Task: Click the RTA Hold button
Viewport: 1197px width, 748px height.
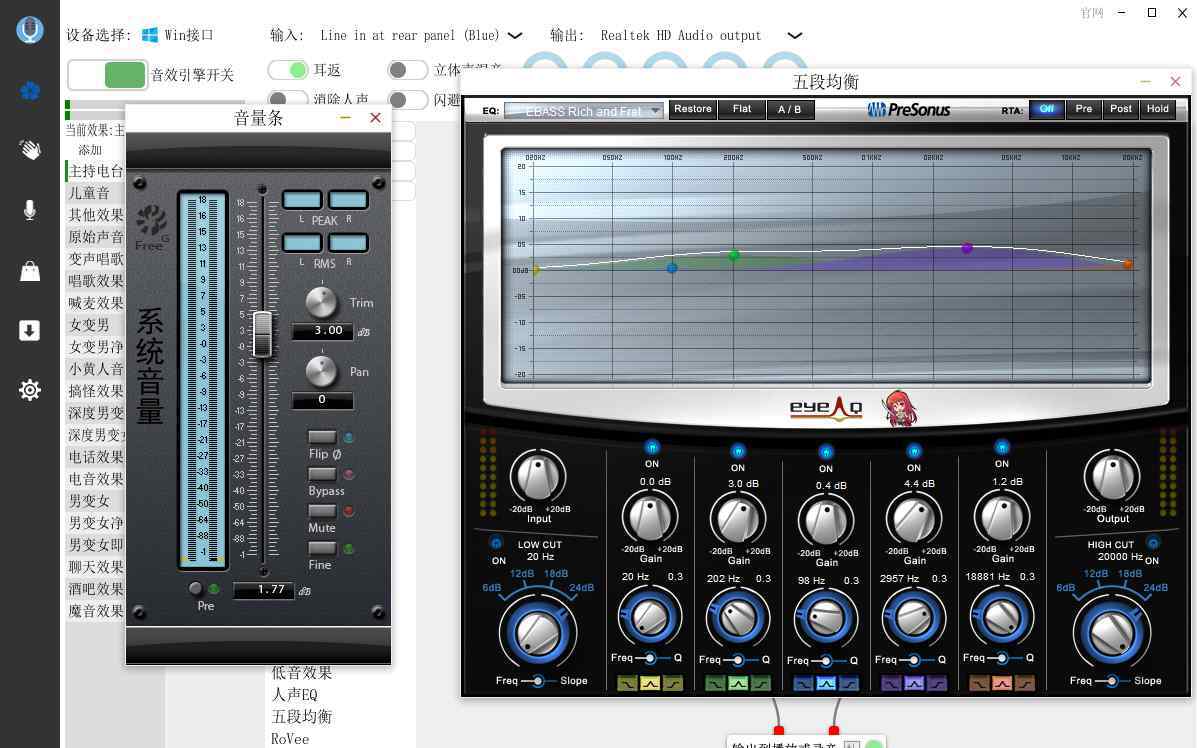Action: [1158, 109]
